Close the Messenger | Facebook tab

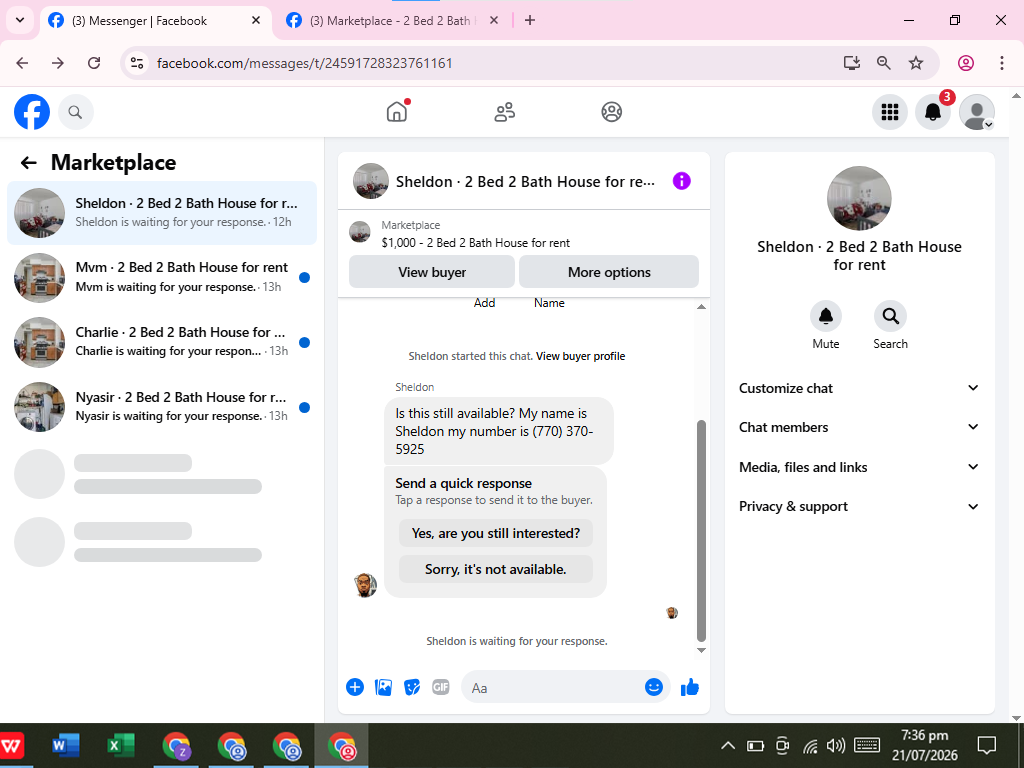click(256, 20)
